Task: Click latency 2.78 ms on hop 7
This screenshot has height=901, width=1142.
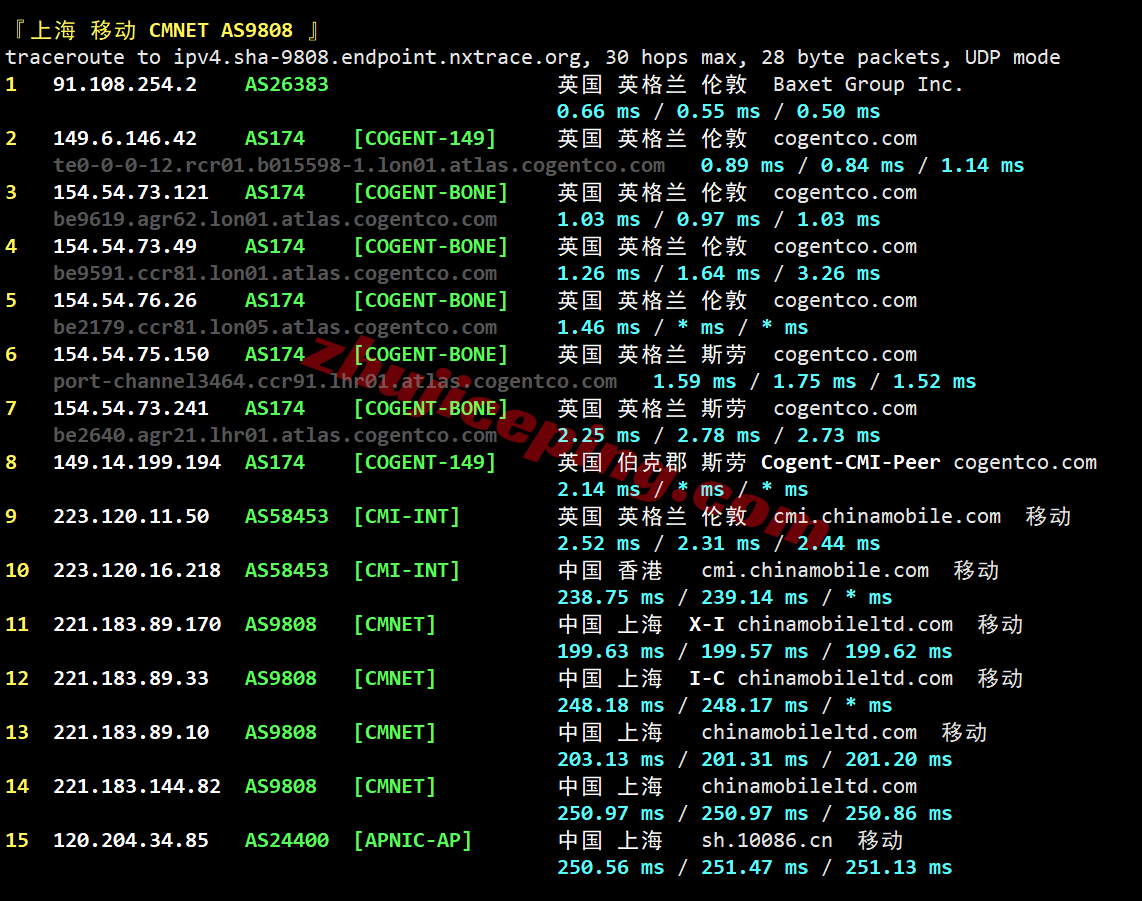Action: click(x=718, y=435)
